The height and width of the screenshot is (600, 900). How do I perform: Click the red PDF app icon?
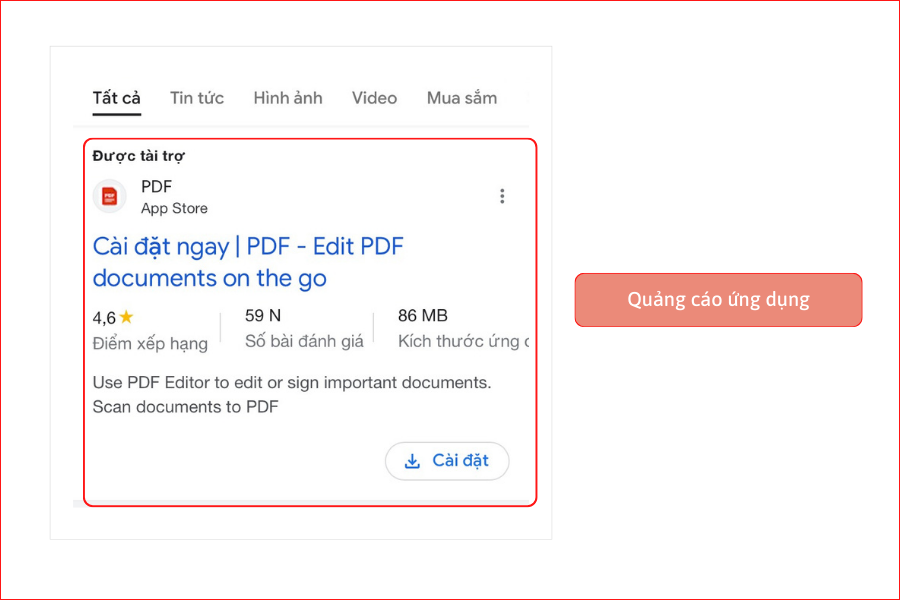(x=110, y=196)
